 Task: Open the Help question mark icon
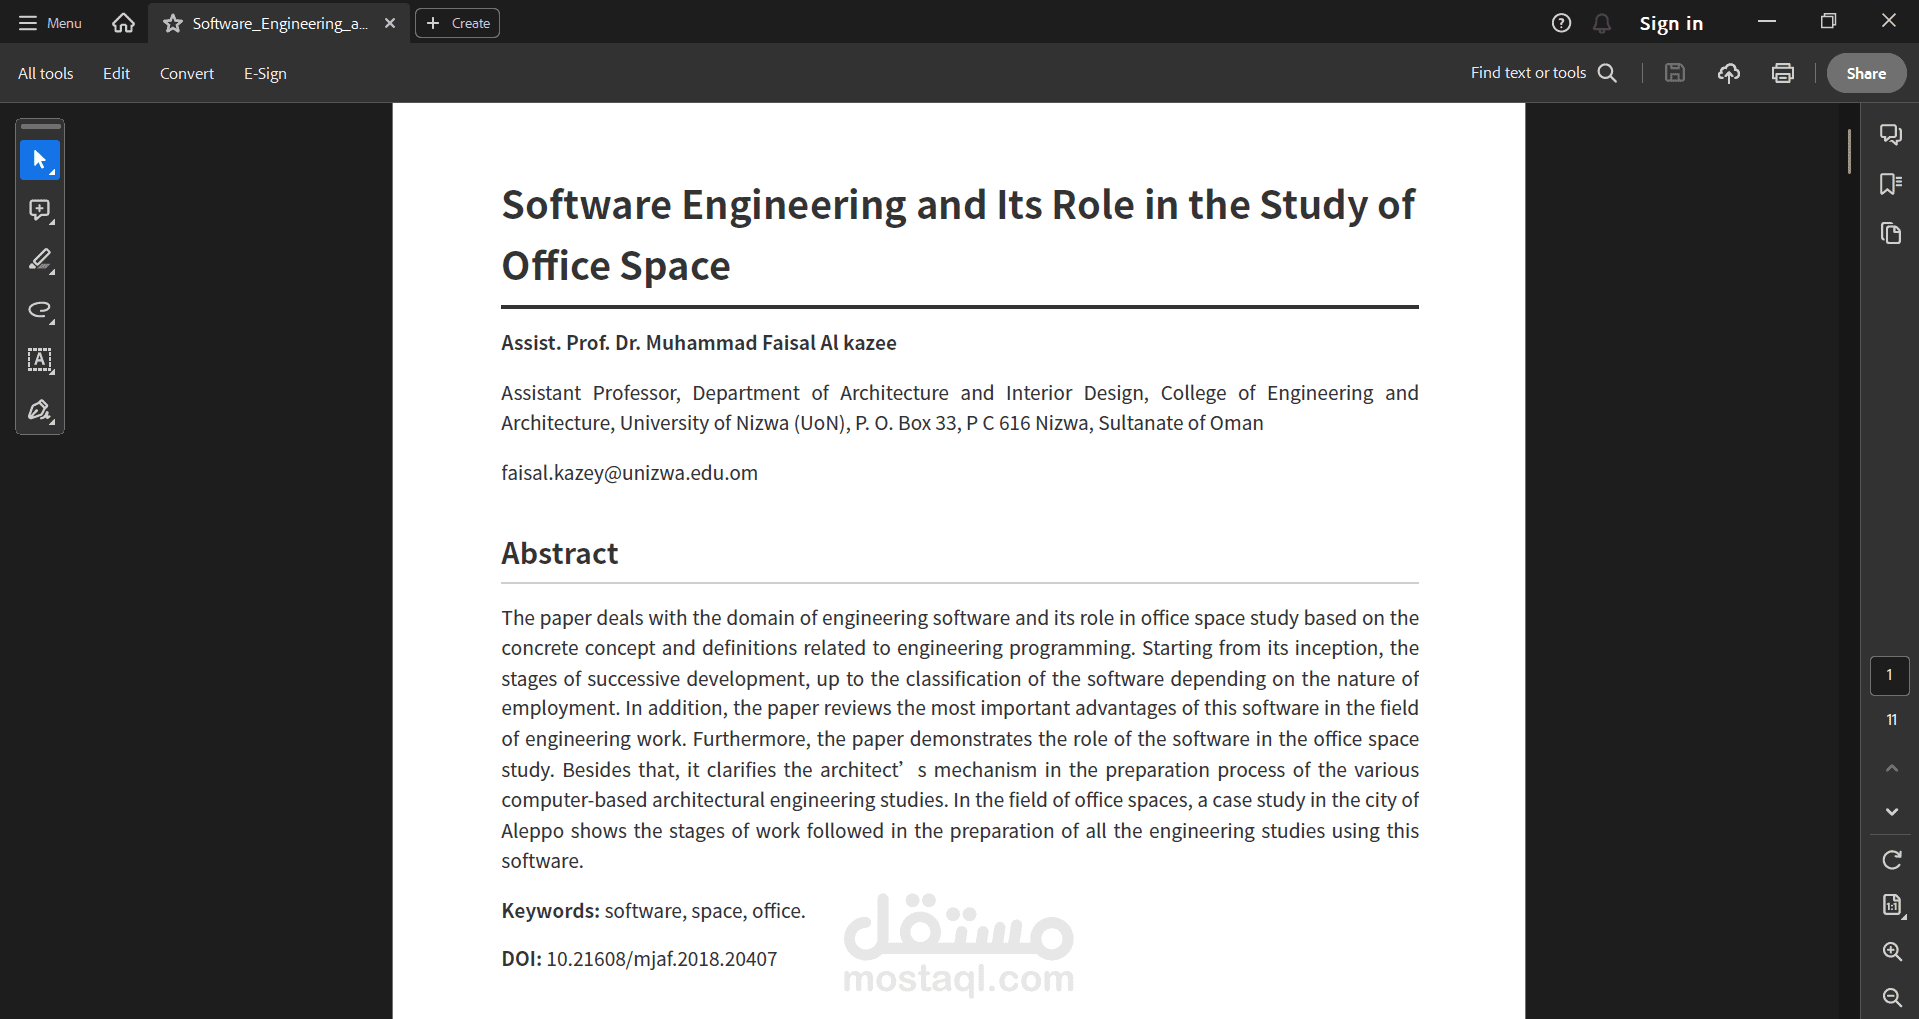[x=1561, y=23]
